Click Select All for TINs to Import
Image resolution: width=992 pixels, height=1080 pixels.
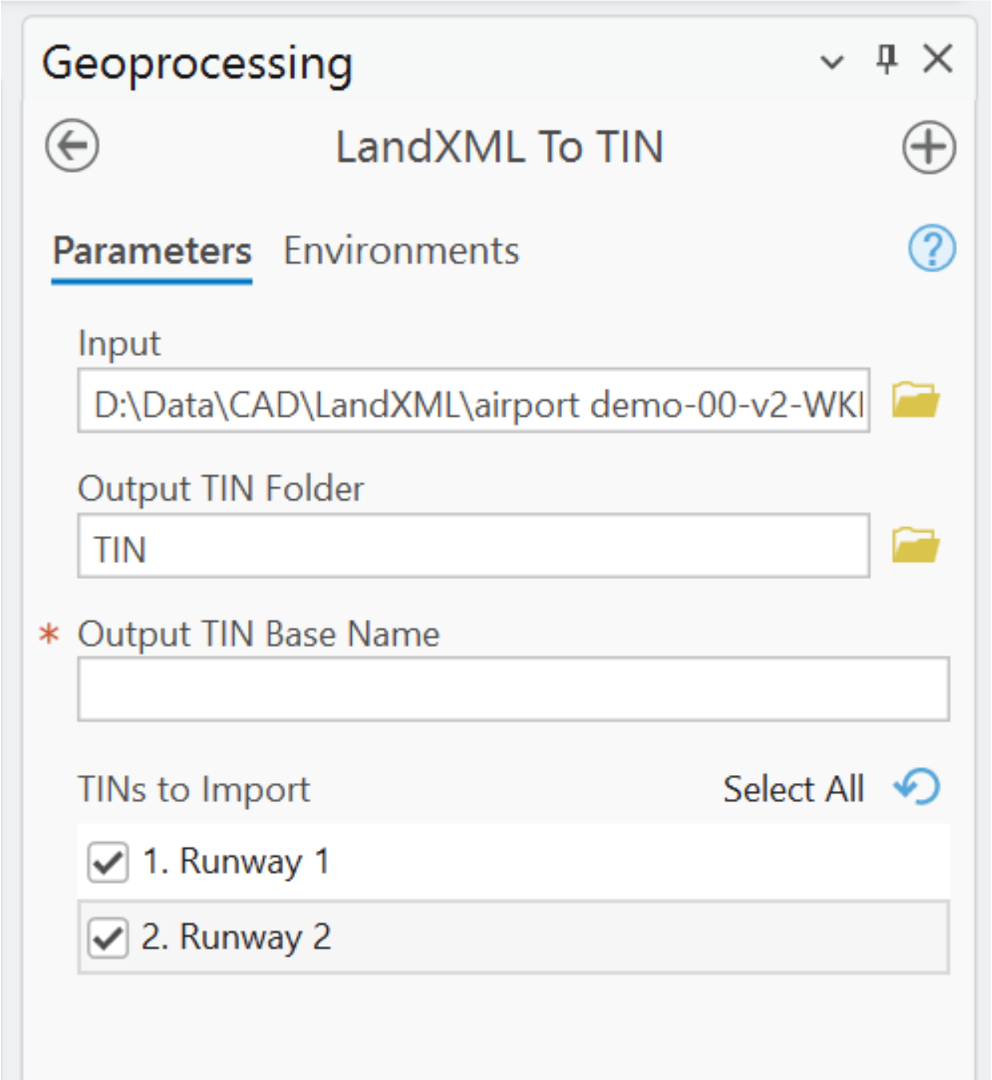pyautogui.click(x=795, y=789)
